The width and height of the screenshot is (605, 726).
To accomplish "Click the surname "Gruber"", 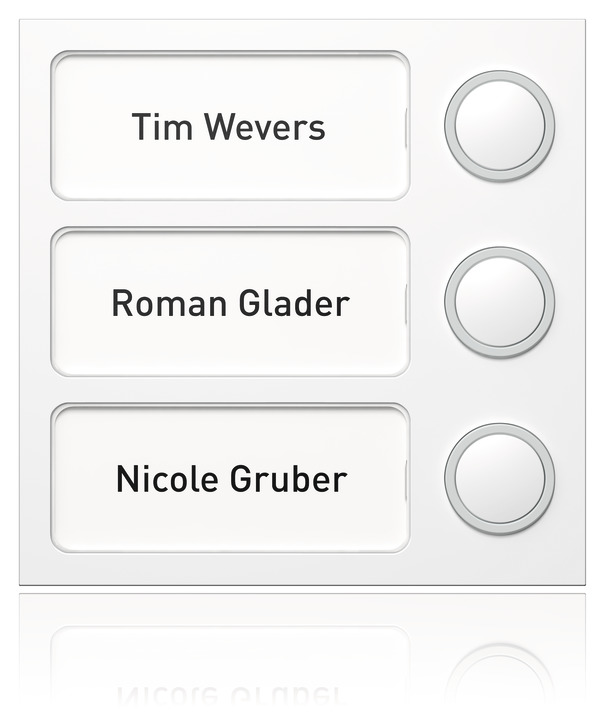I will [x=288, y=479].
